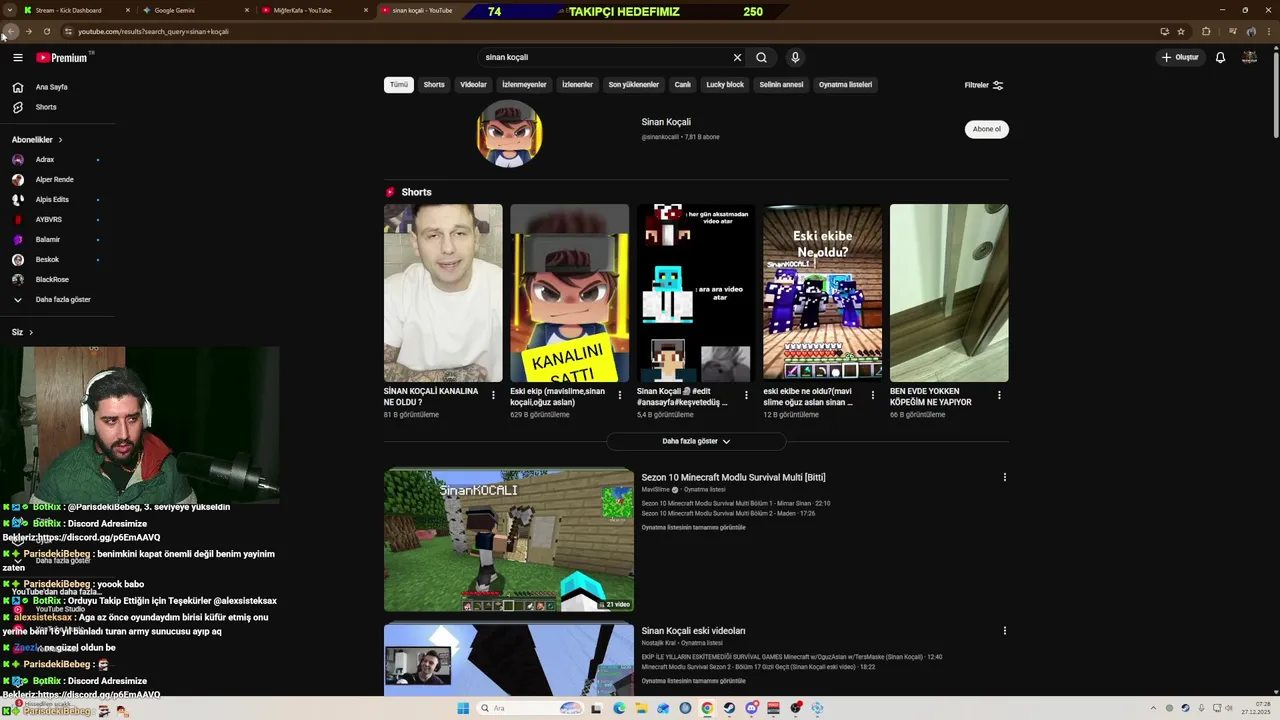The width and height of the screenshot is (1280, 720).
Task: Open the Windows Start menu
Action: pos(463,708)
